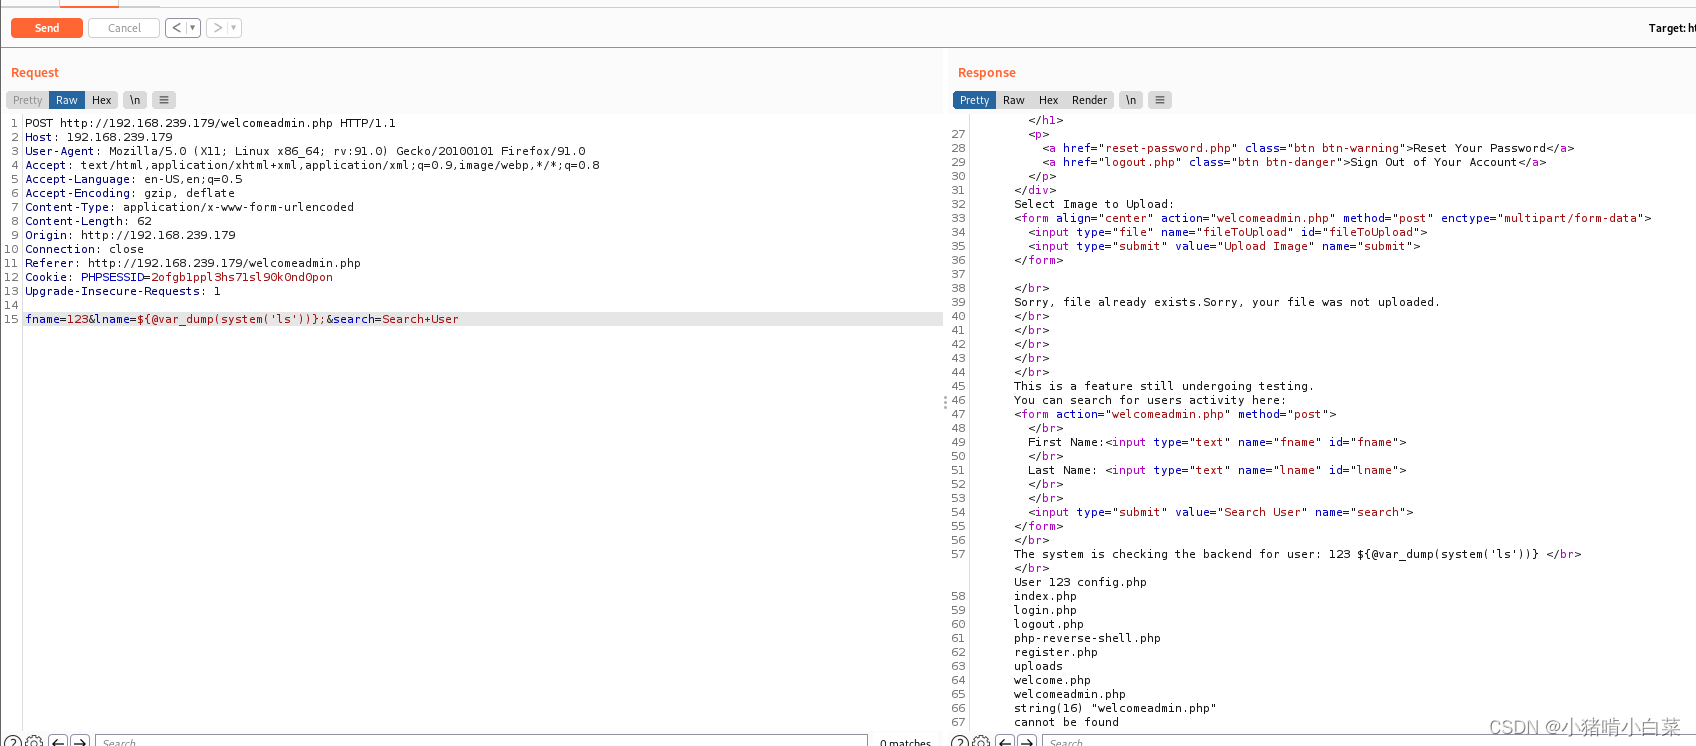Select the Response Raw tab
This screenshot has height=746, width=1696.
coord(1014,100)
